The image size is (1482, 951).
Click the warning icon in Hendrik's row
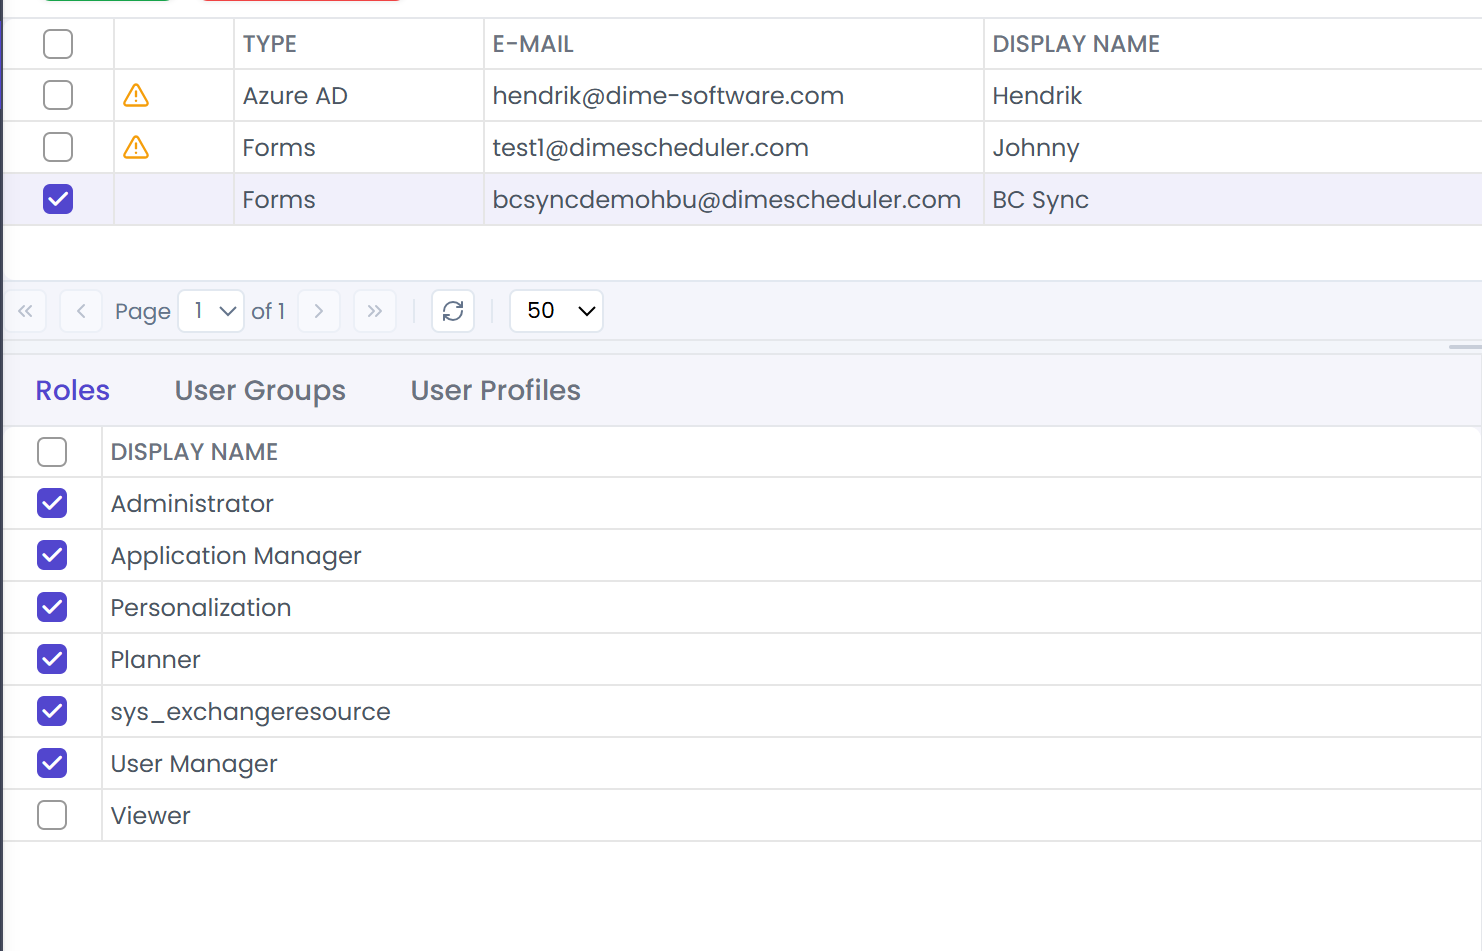pos(136,96)
